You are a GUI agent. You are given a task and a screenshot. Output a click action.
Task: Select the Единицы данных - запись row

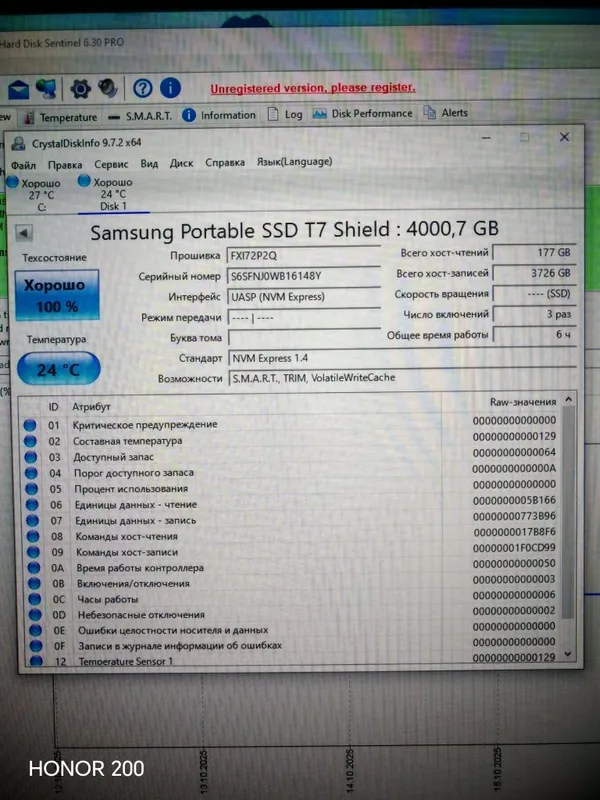[x=291, y=518]
